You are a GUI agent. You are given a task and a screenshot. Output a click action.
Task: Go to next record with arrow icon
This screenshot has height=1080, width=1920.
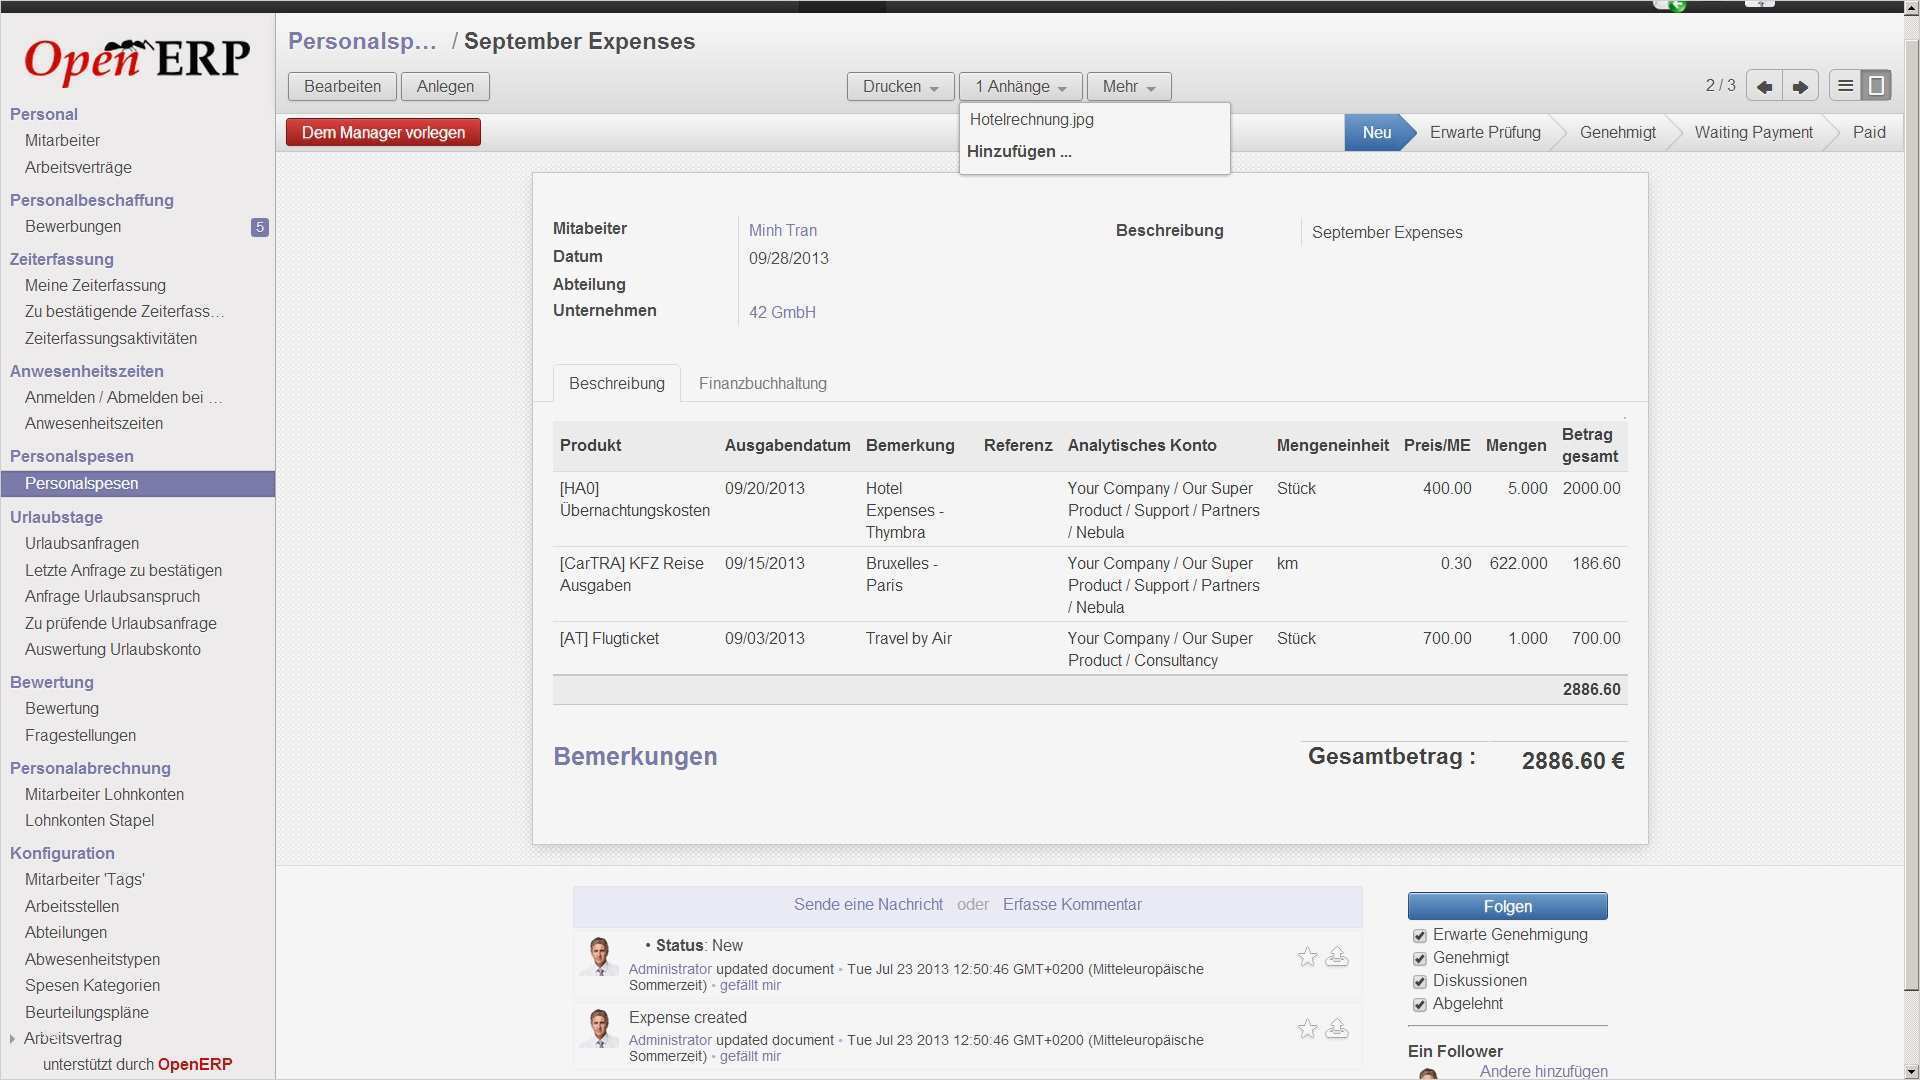pos(1799,86)
